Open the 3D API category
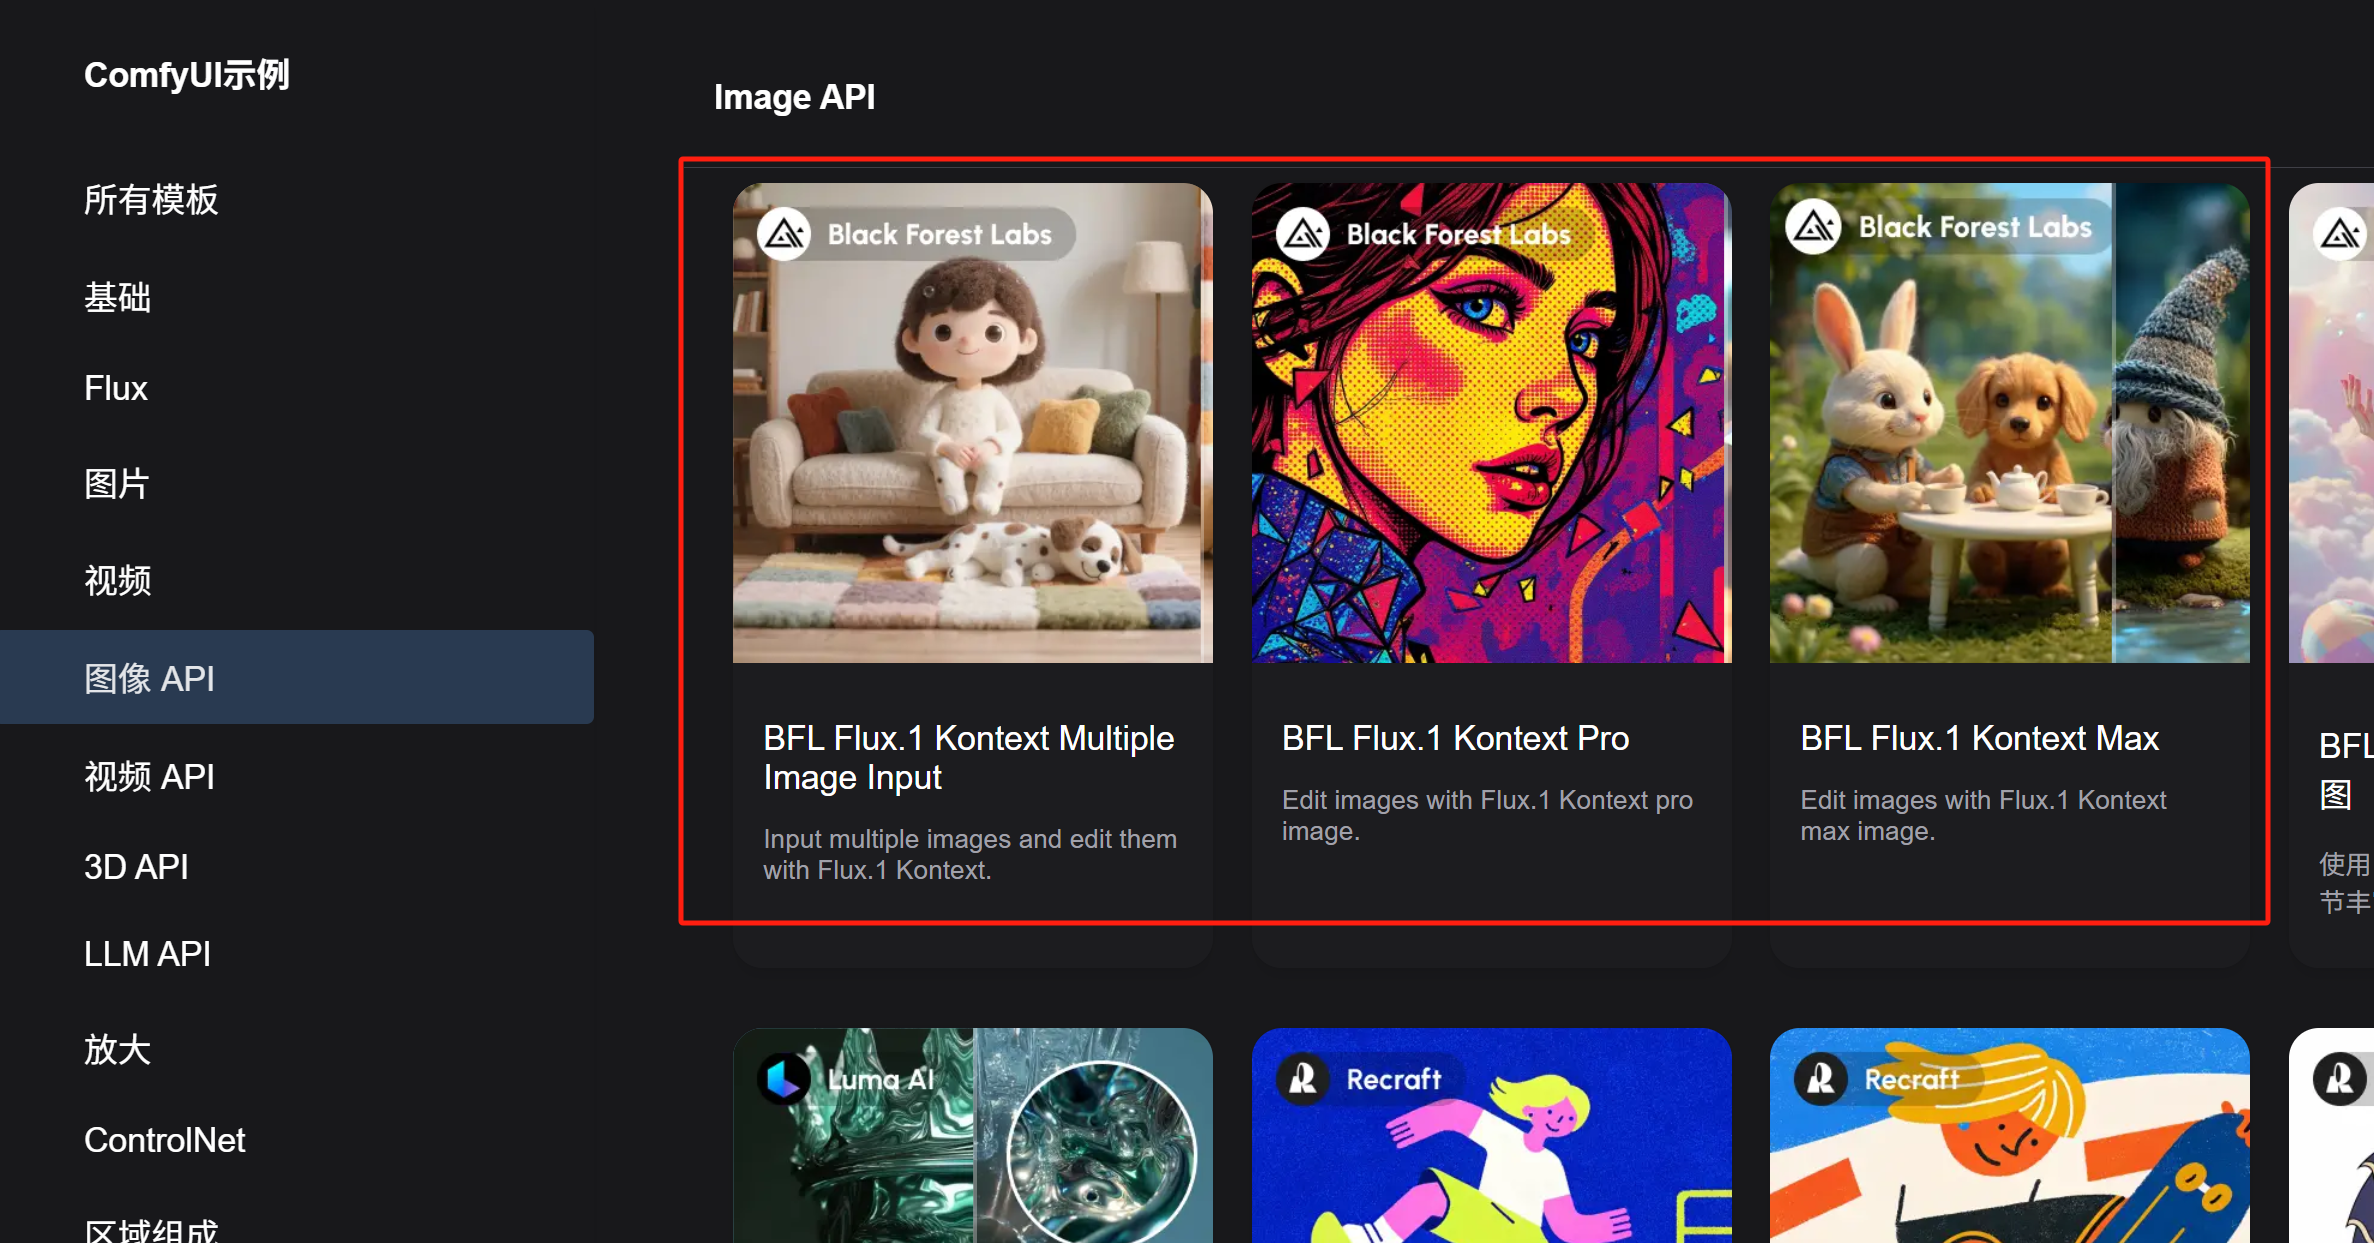 coord(136,866)
